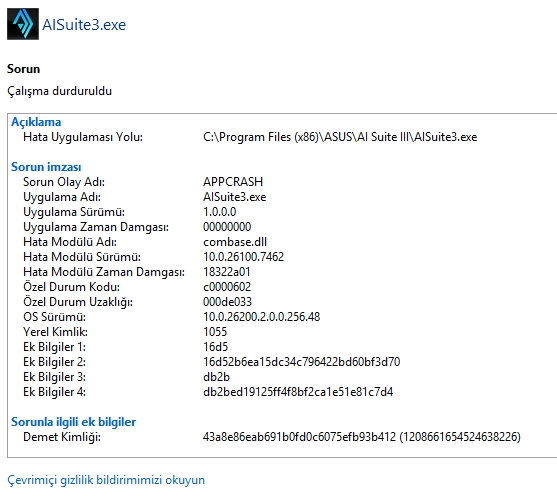Select the timestamp value 00000000
This screenshot has height=496, width=557.
click(x=227, y=227)
